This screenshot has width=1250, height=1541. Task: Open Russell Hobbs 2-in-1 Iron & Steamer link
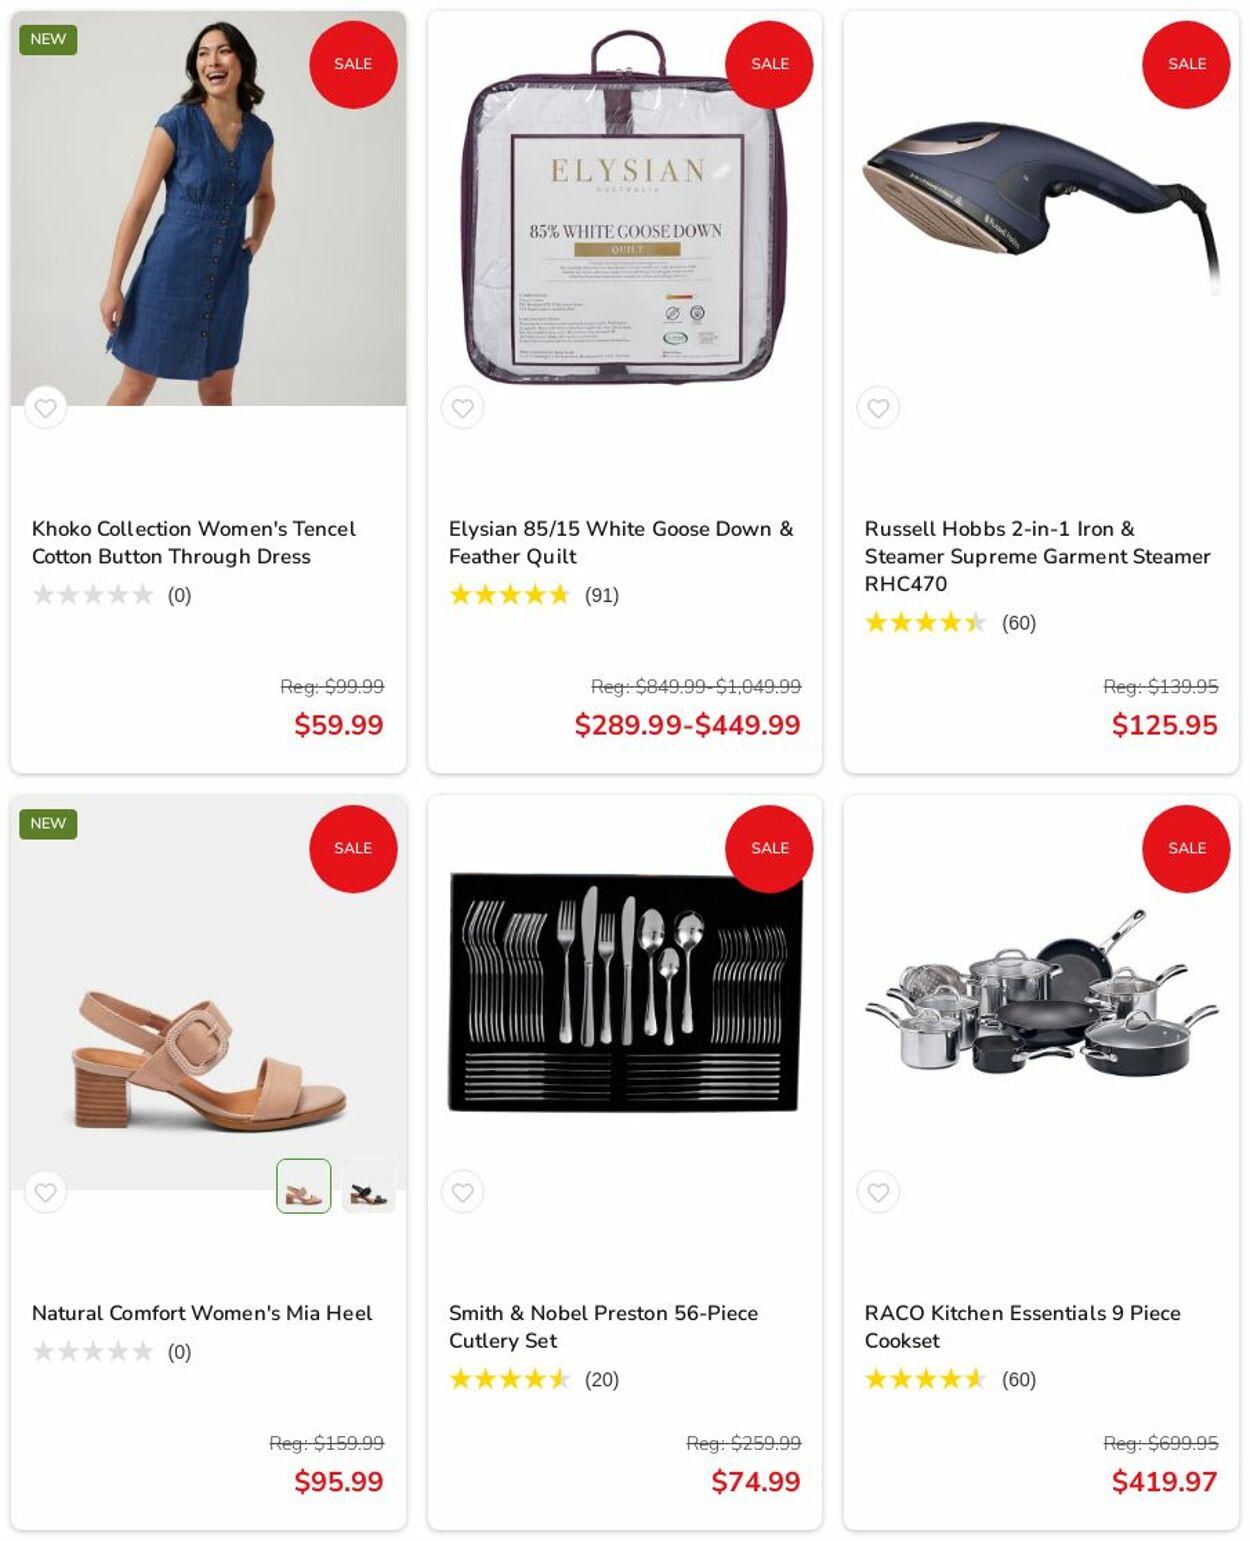tap(1037, 556)
